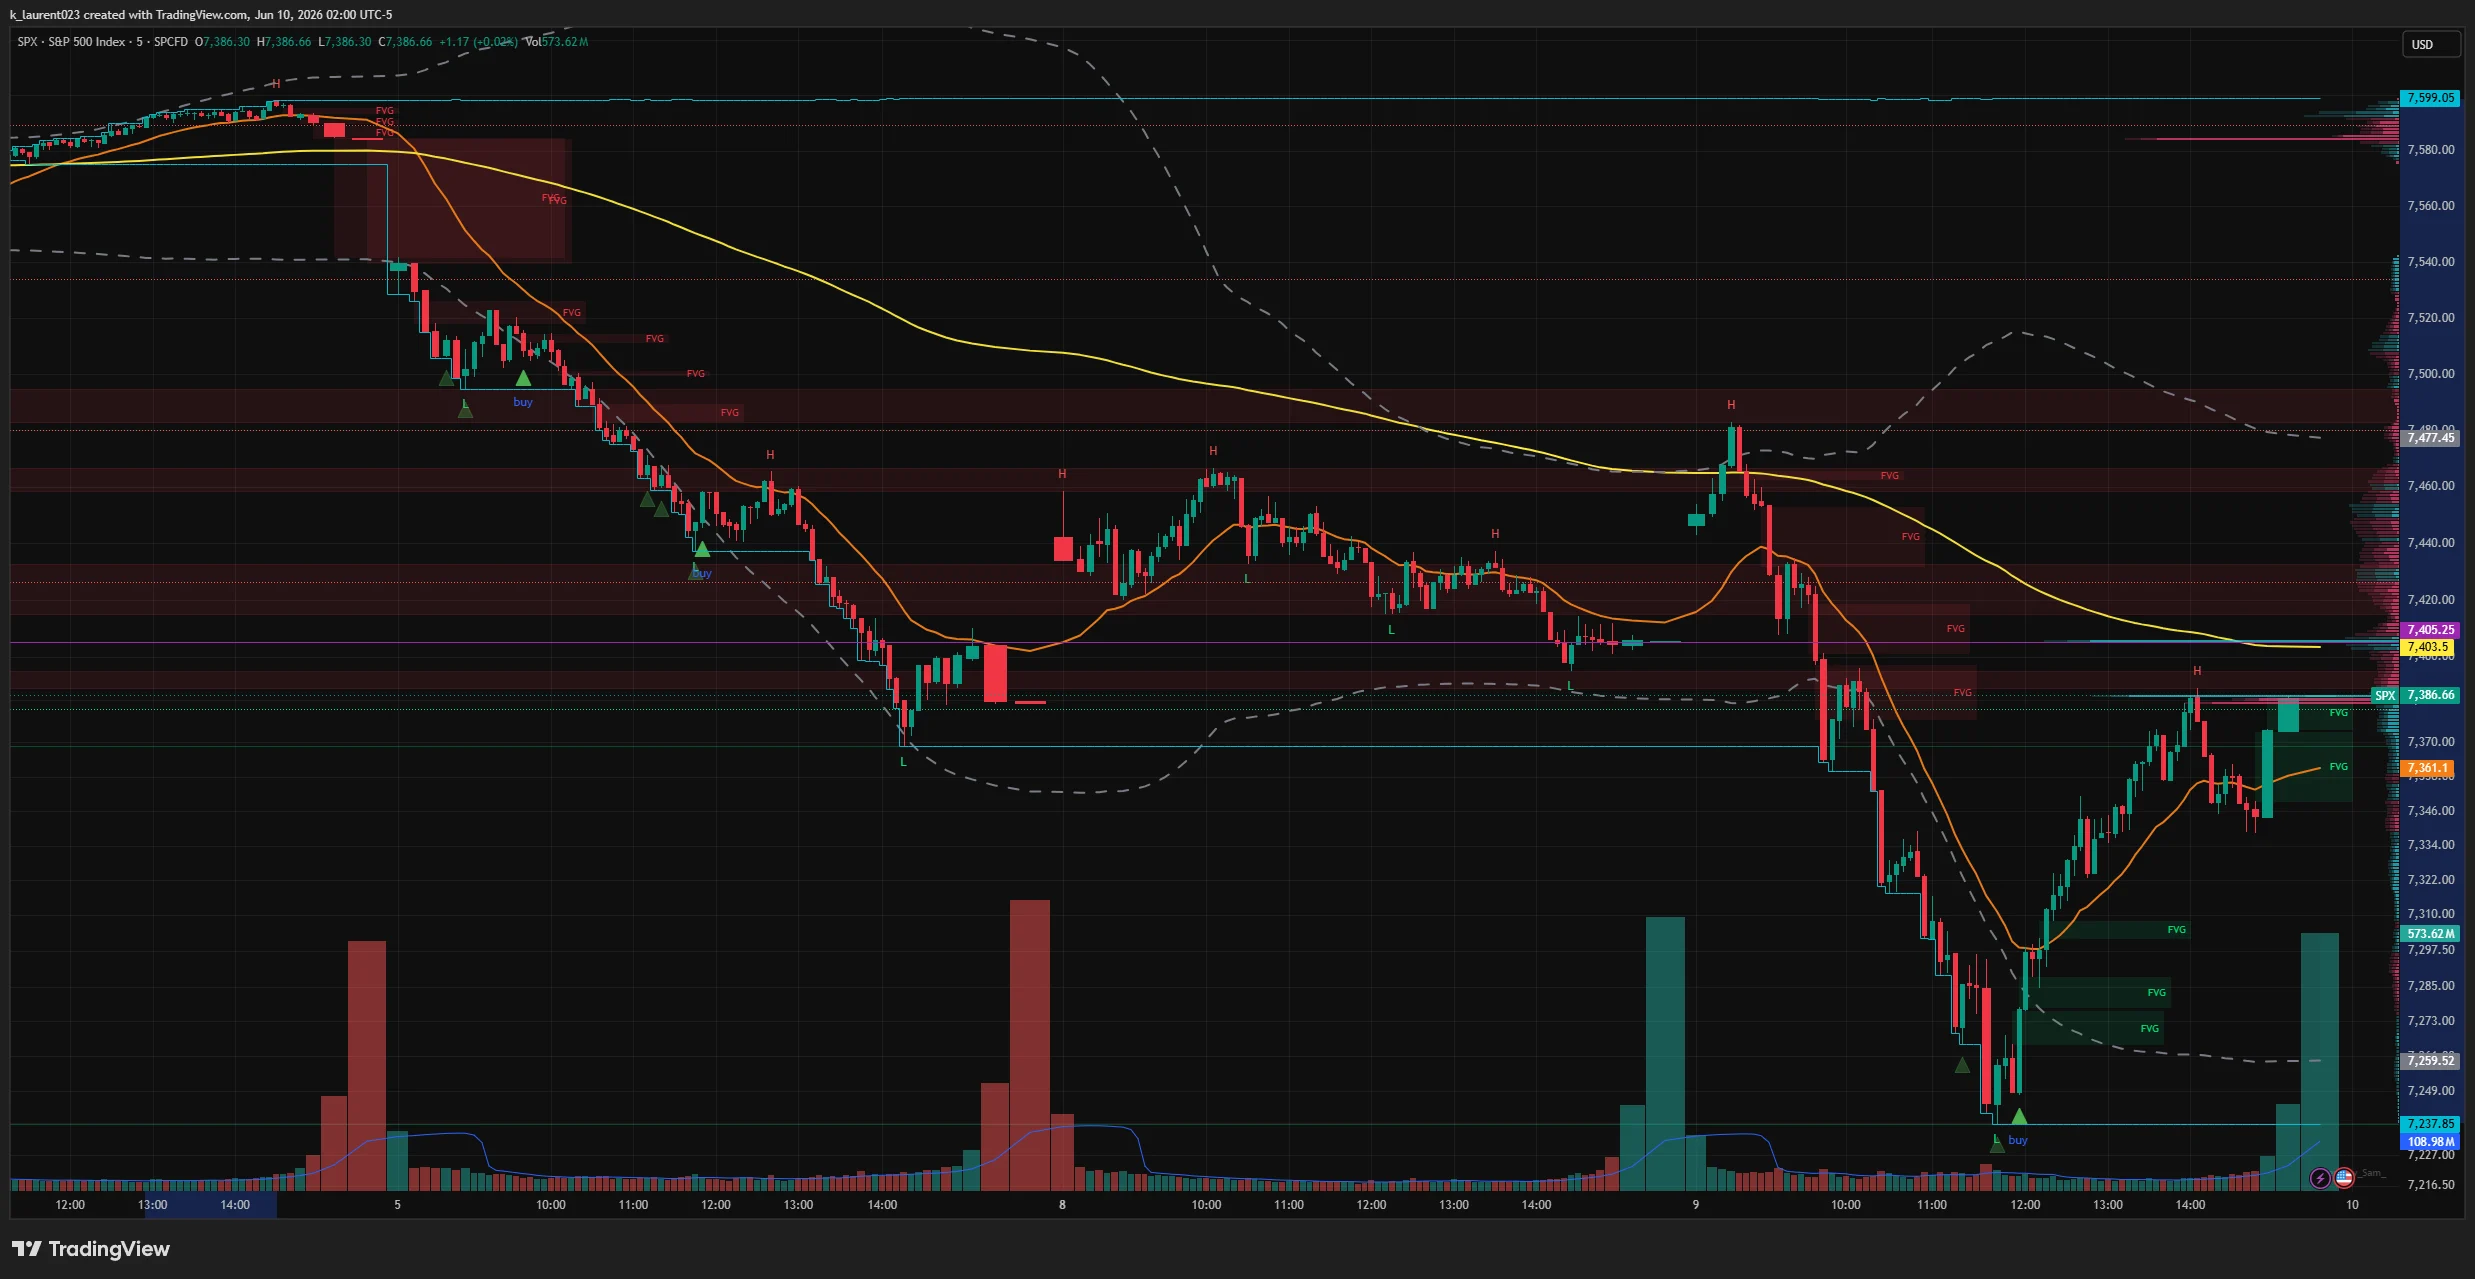The height and width of the screenshot is (1279, 2475).
Task: Click the blue 108.98M volume average label
Action: click(x=2430, y=1142)
